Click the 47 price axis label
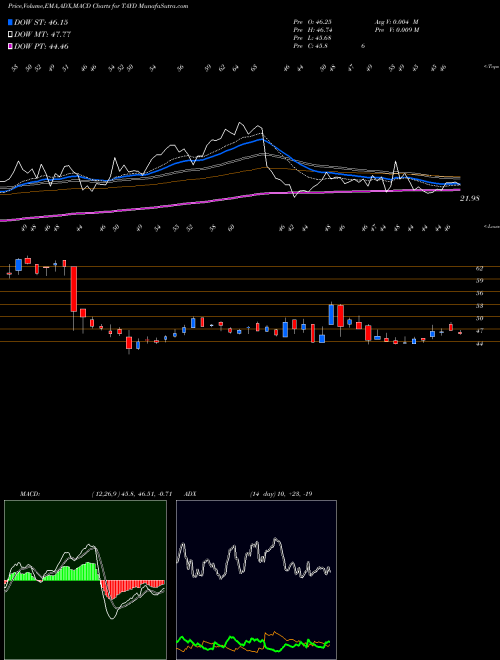 click(479, 331)
